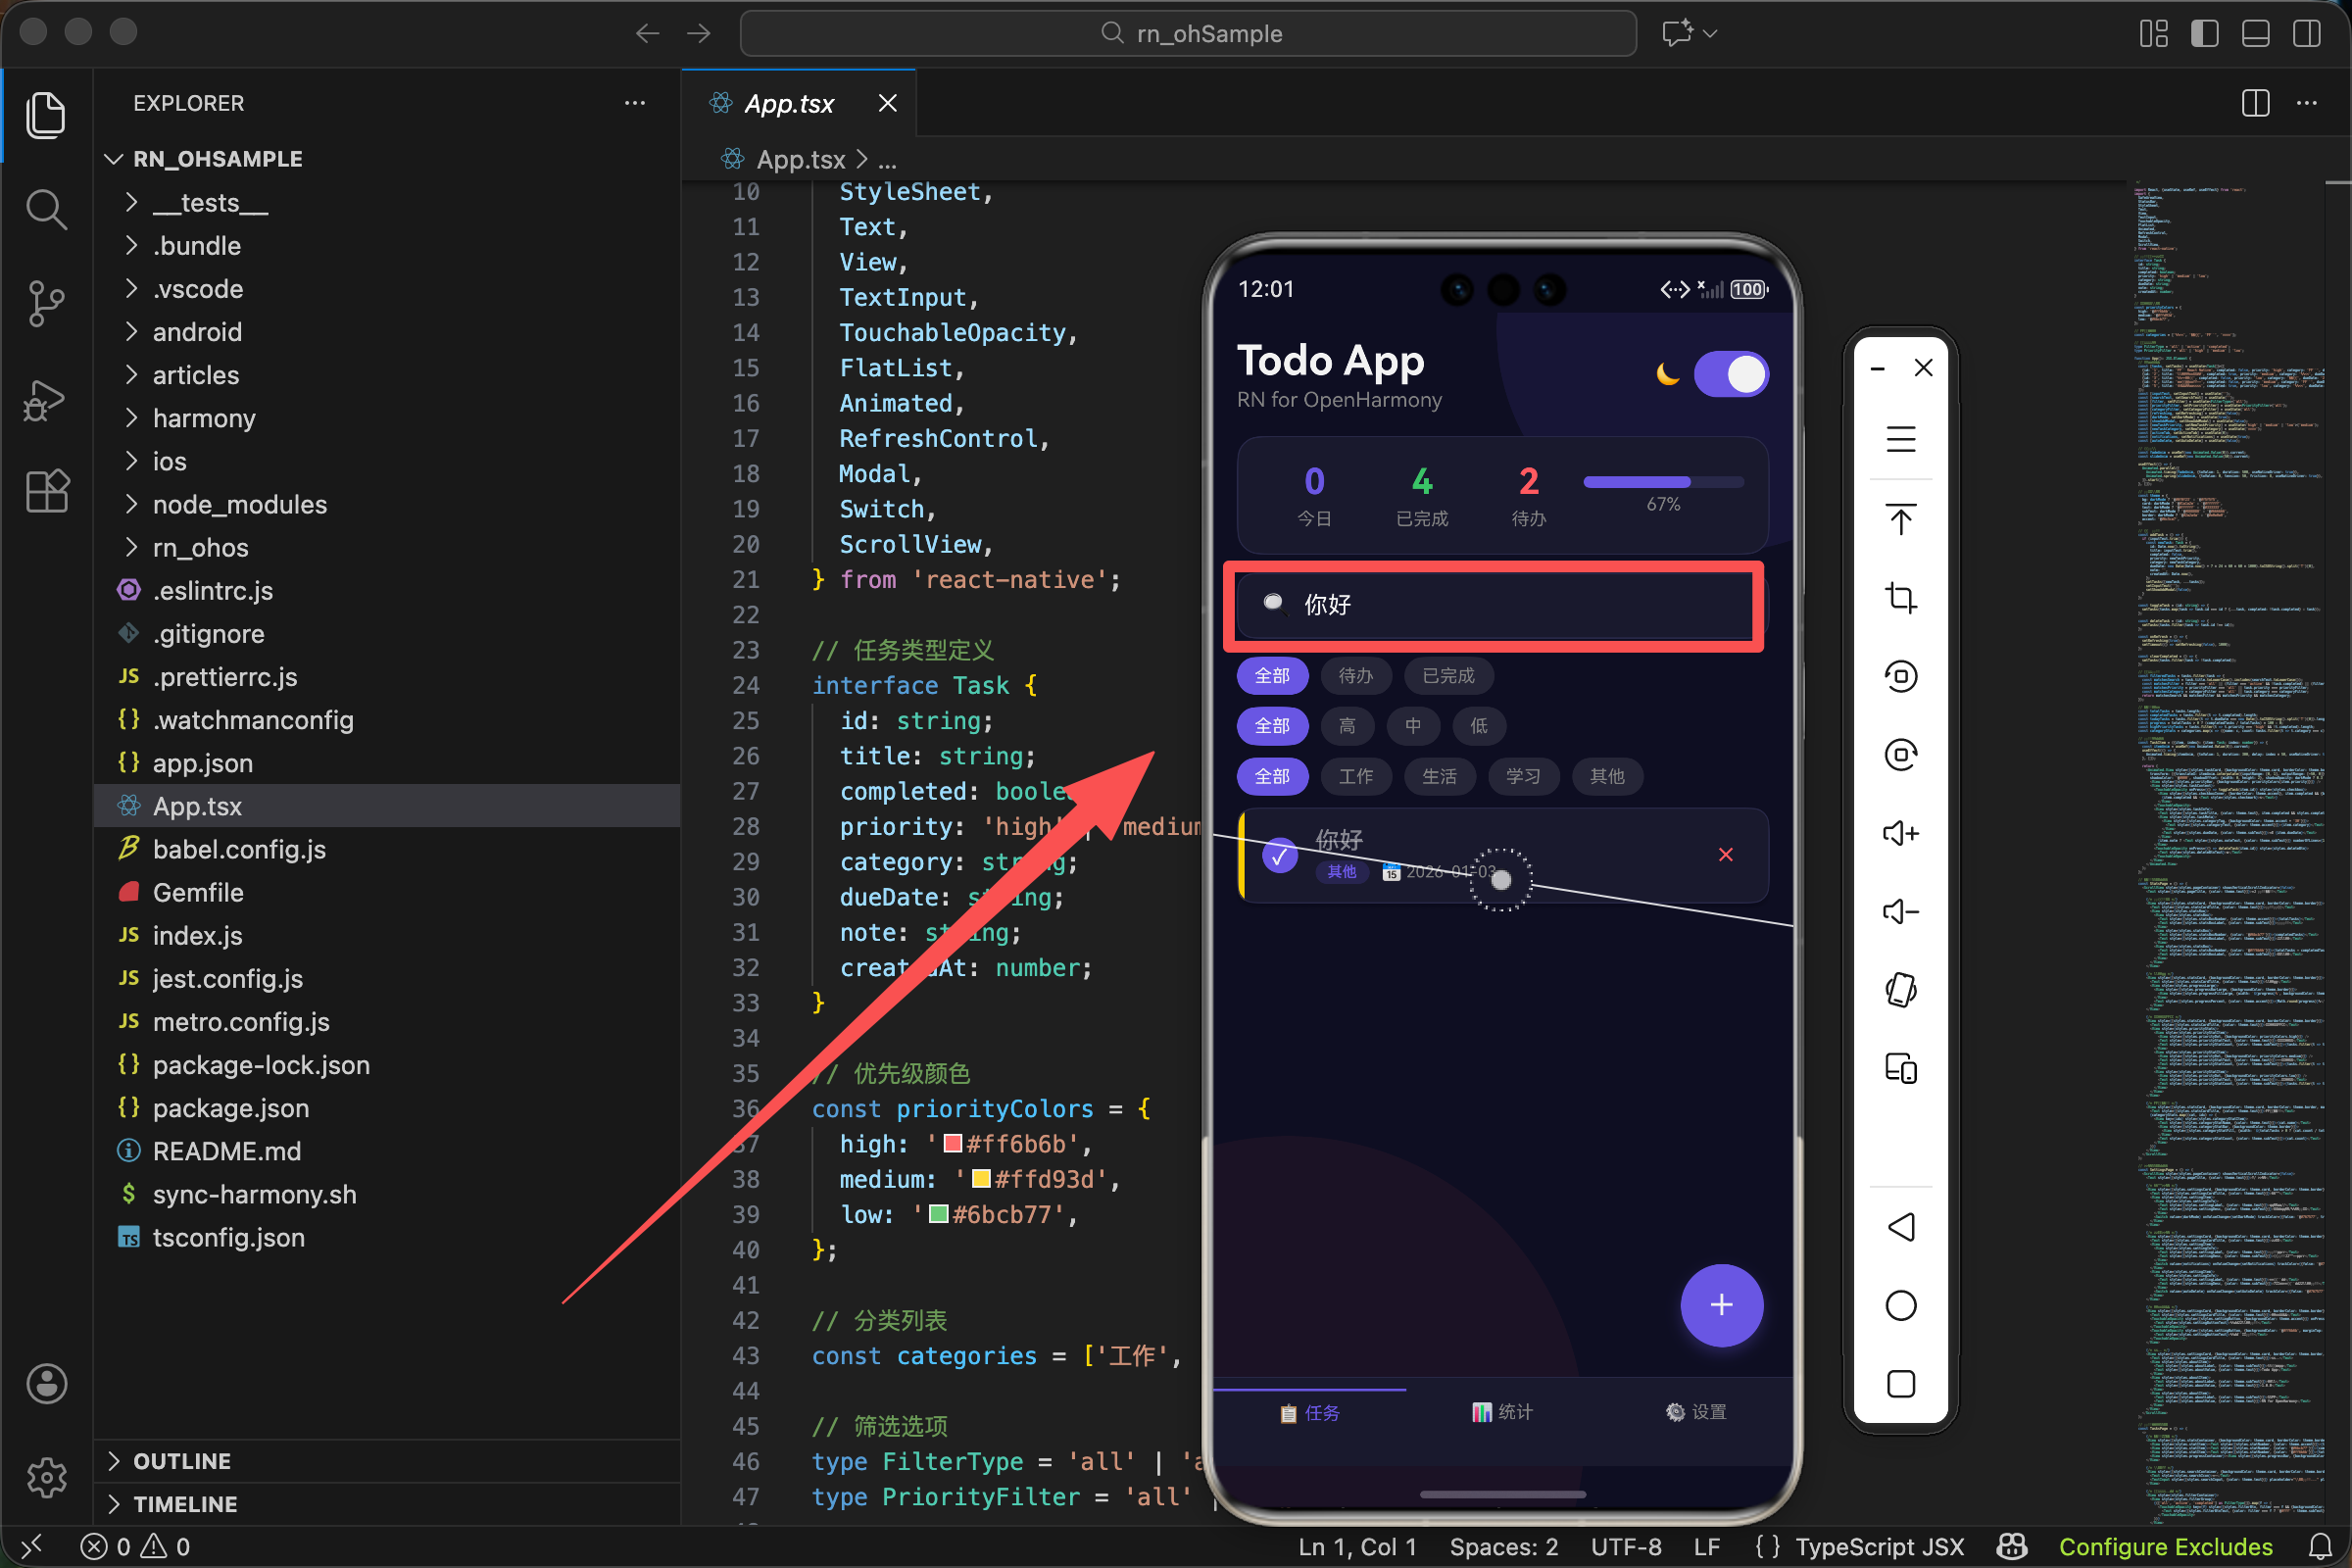Uncheck the completed 你好 task checkmark
The width and height of the screenshot is (2352, 1568).
tap(1279, 856)
